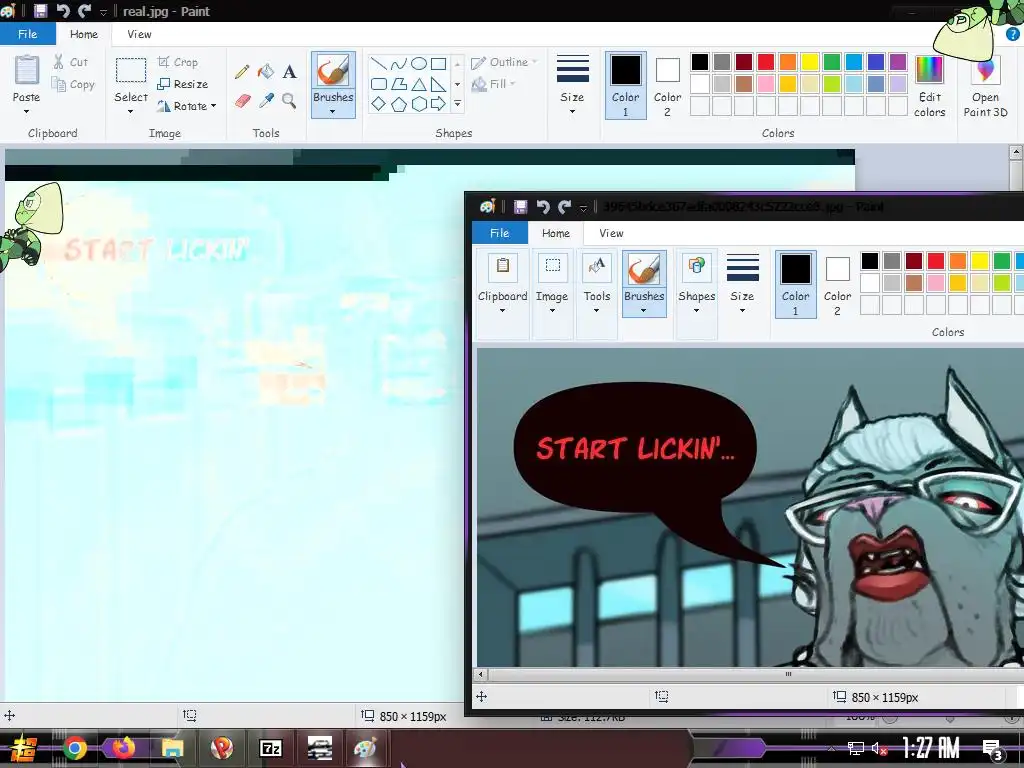Switch to View tab in real.jpg Paint
This screenshot has height=768, width=1024.
(139, 34)
